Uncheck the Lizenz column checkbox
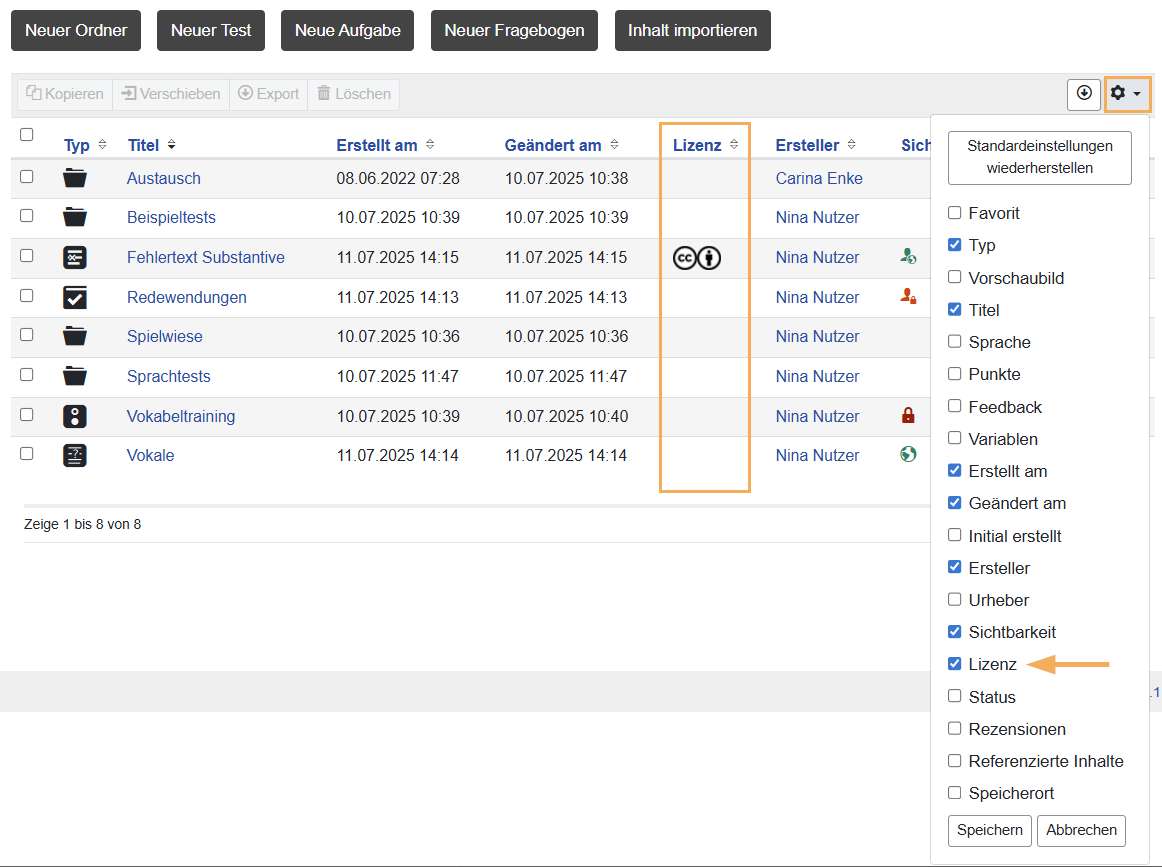1162x867 pixels. click(955, 664)
